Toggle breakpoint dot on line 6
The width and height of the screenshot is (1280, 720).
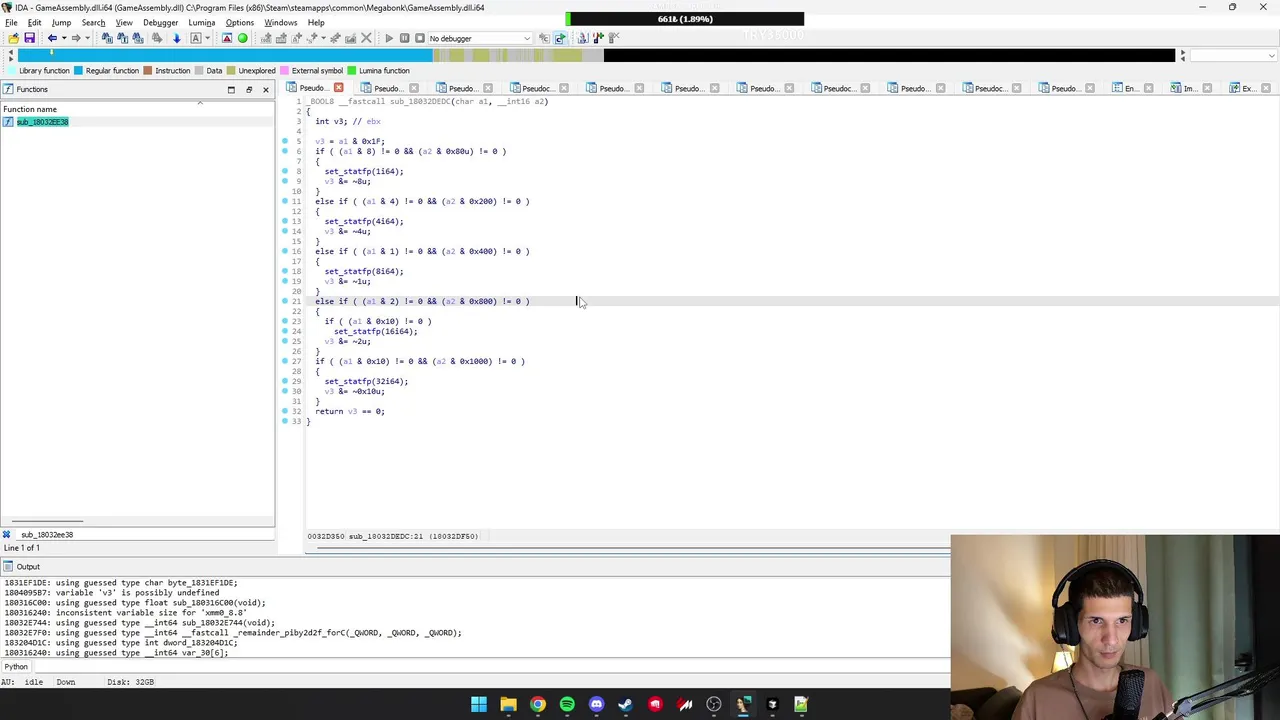(x=285, y=151)
